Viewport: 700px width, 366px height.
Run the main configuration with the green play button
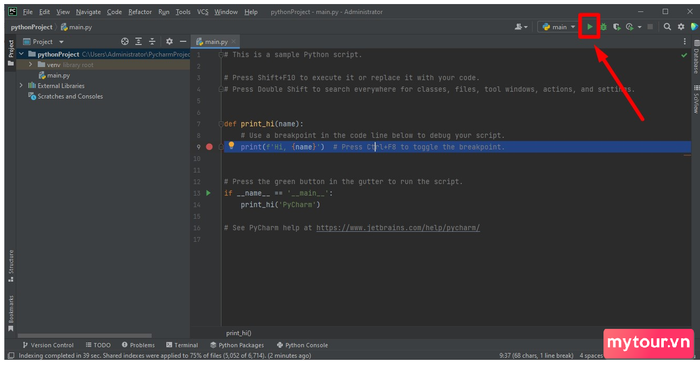(590, 27)
